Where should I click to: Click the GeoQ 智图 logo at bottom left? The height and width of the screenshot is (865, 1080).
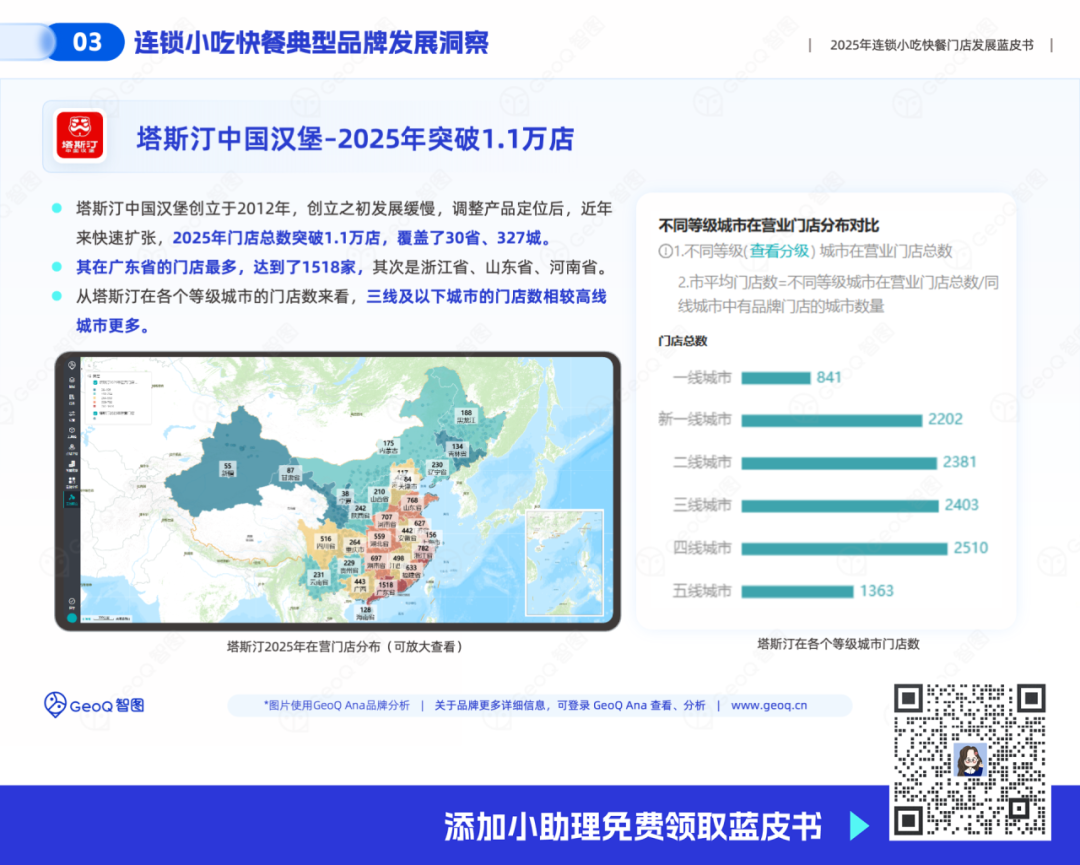[x=94, y=705]
